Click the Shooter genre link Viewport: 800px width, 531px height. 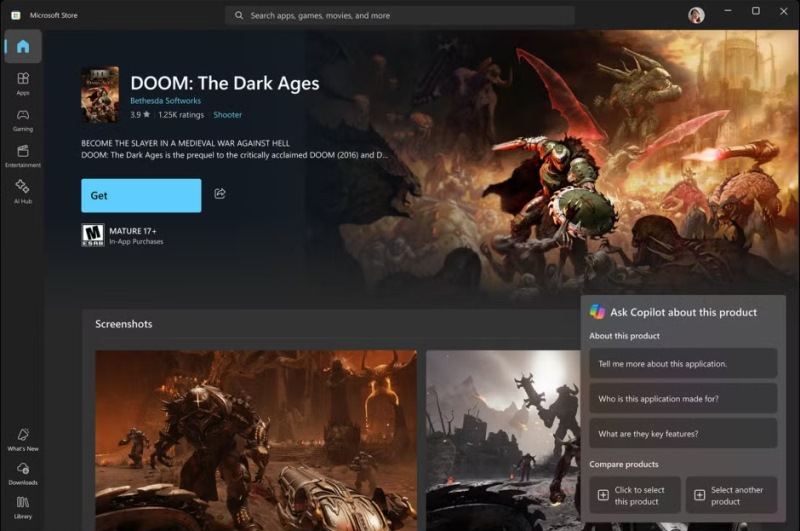(227, 116)
